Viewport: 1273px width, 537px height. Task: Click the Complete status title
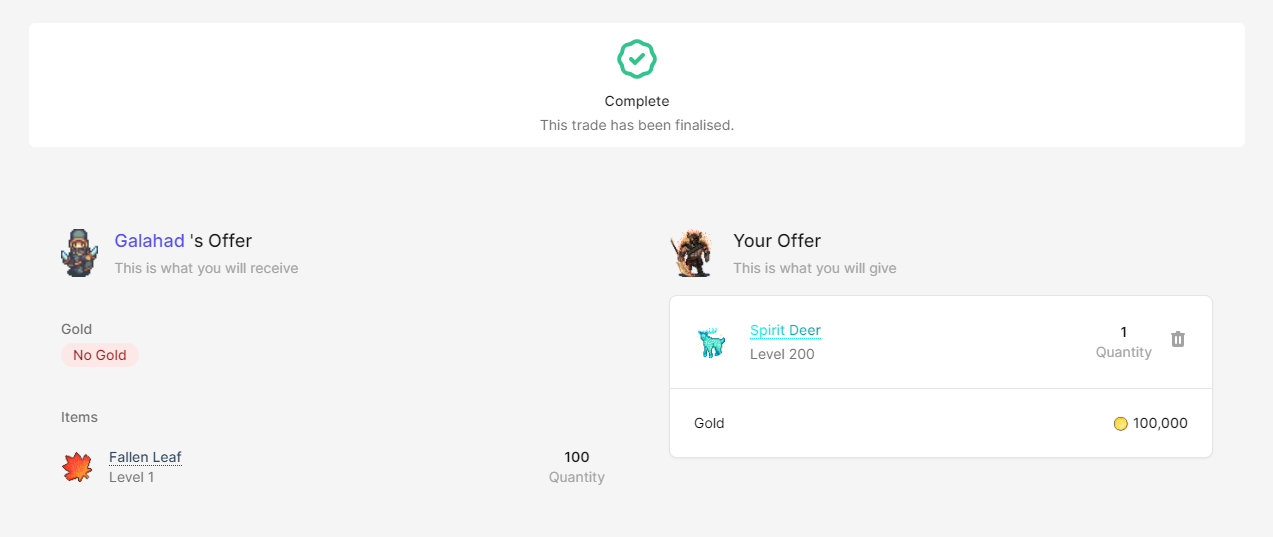[637, 101]
